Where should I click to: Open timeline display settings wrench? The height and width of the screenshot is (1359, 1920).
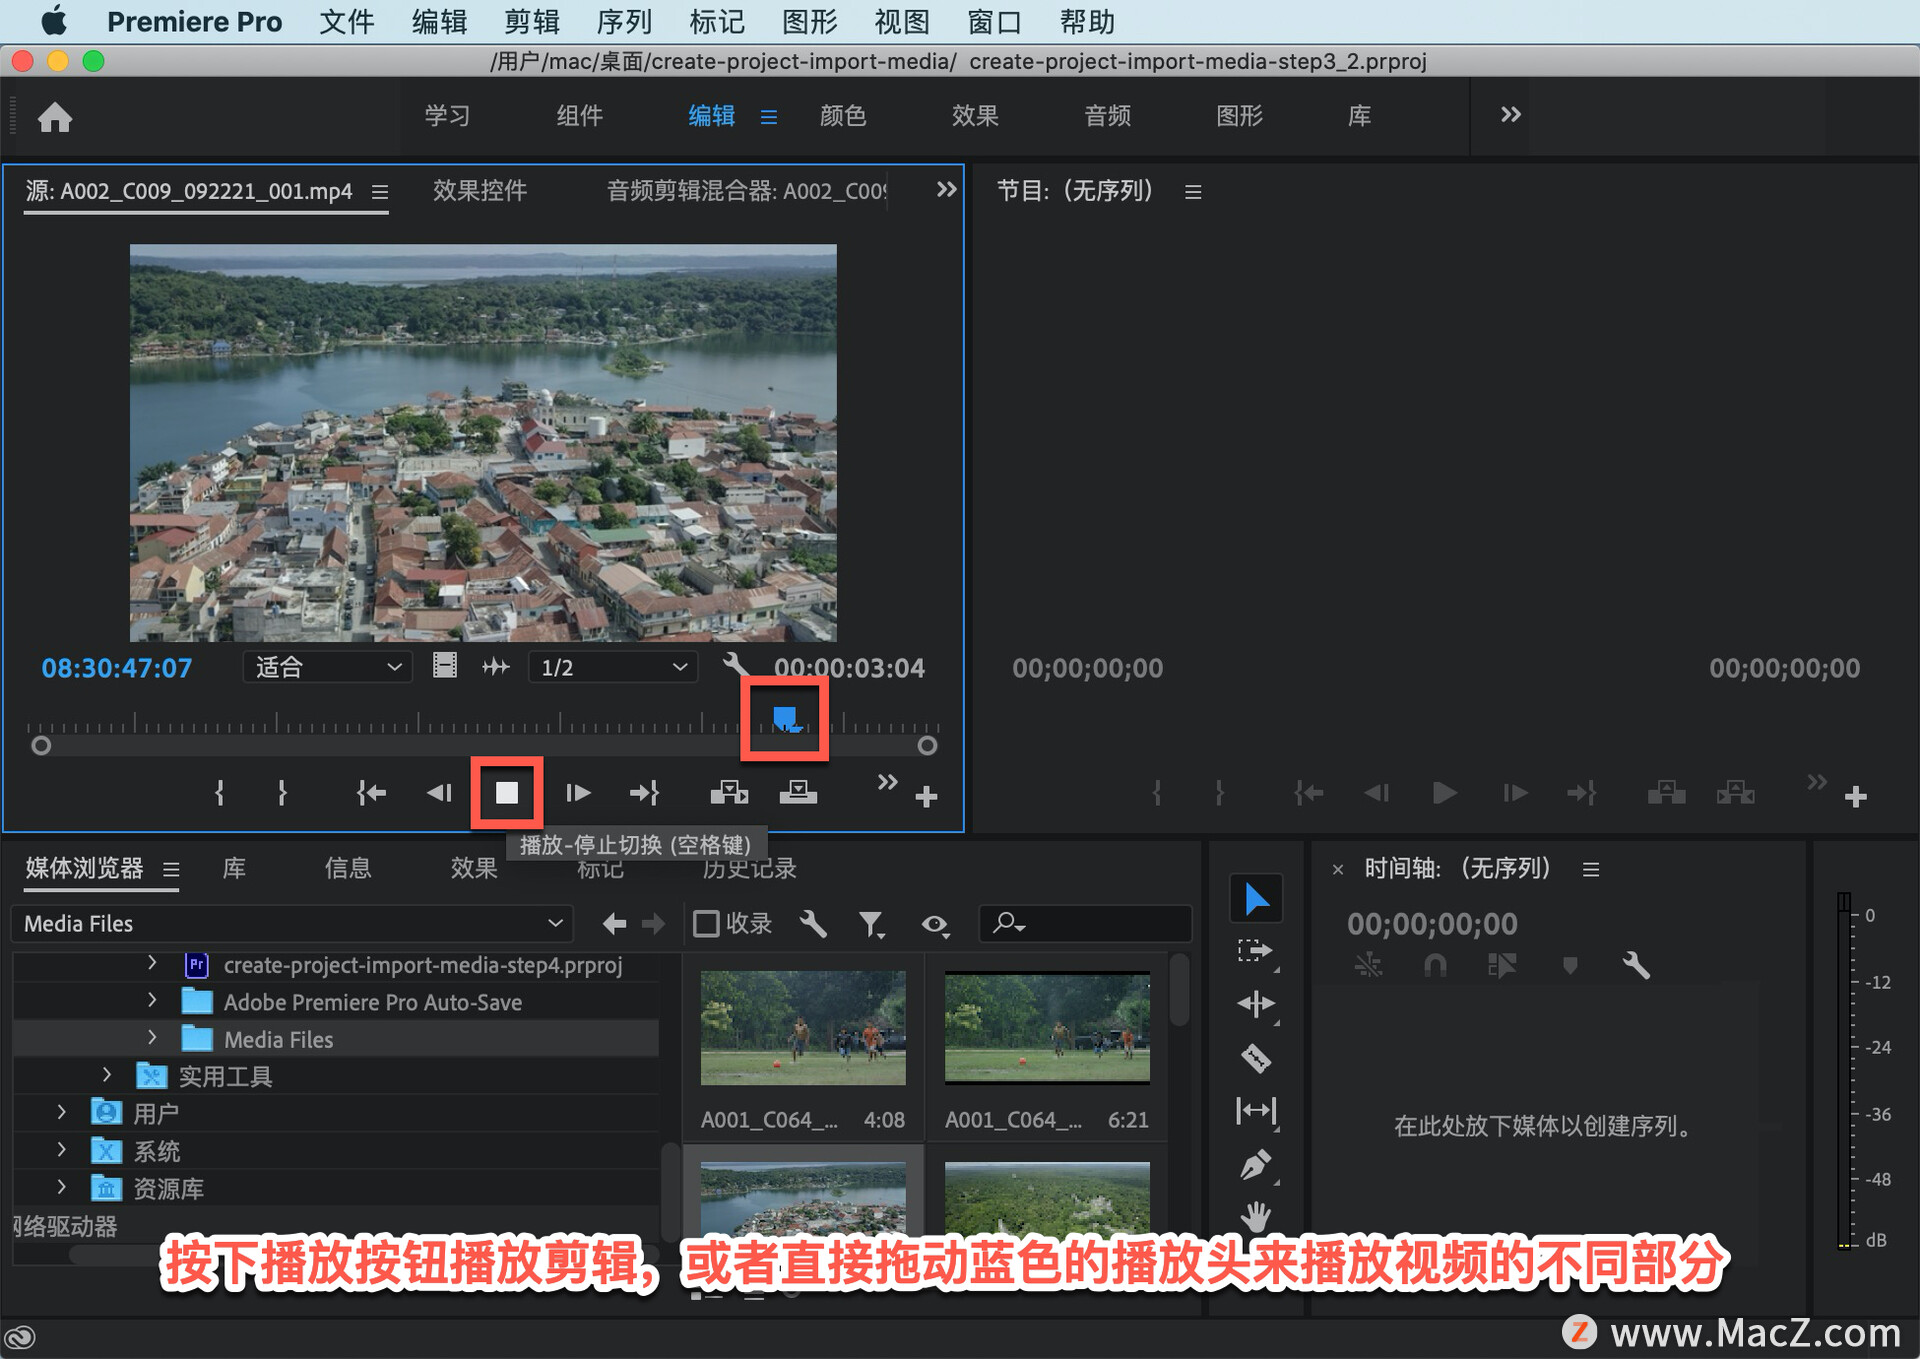pyautogui.click(x=1636, y=965)
